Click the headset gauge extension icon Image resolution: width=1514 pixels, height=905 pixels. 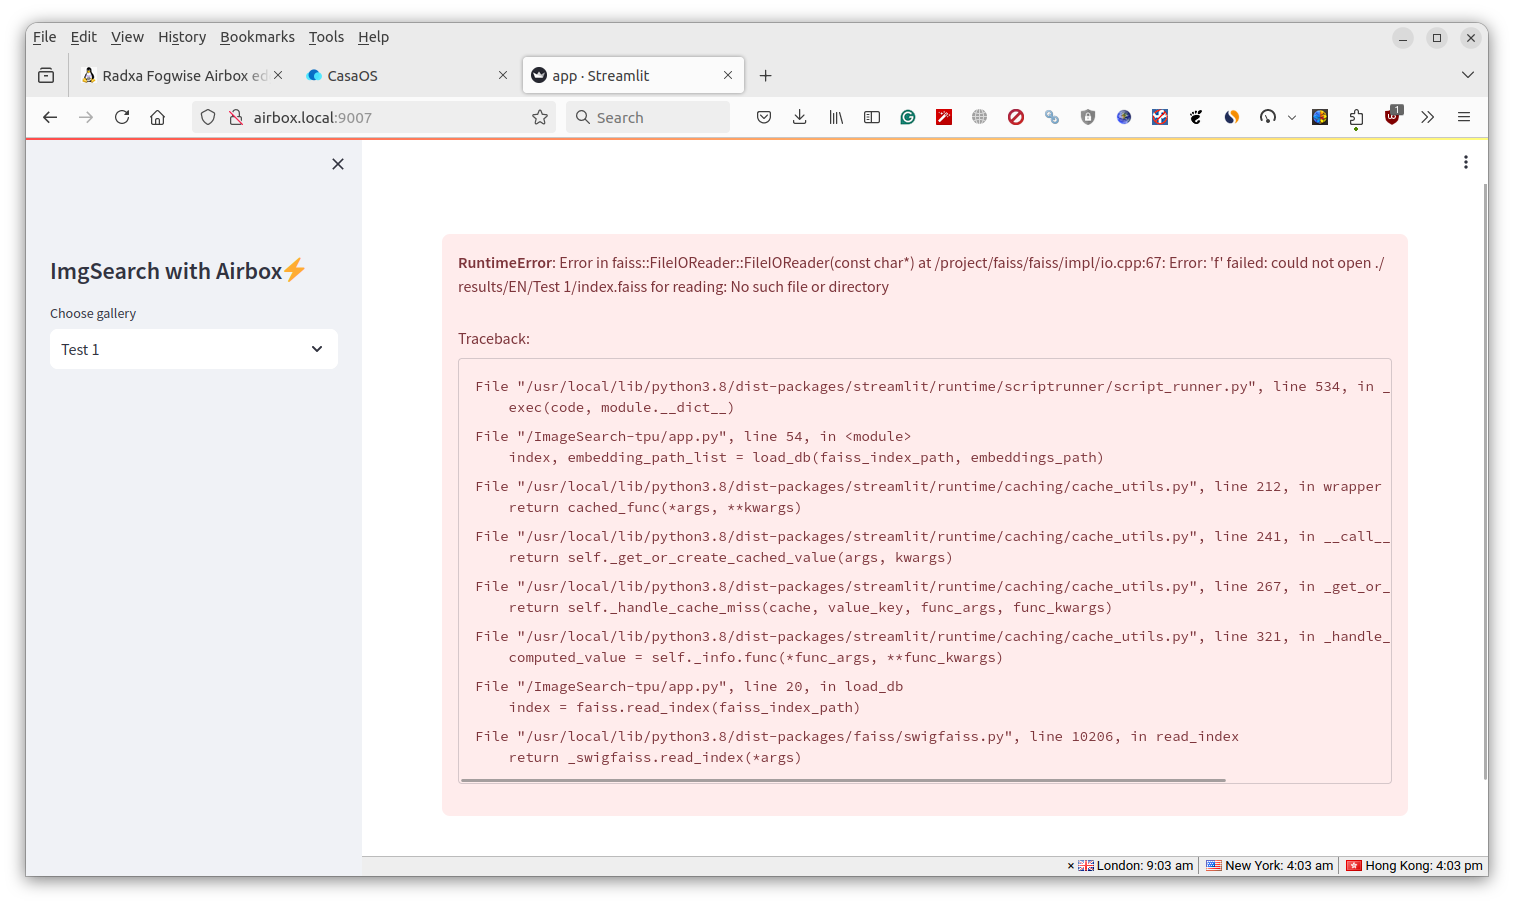point(1268,117)
